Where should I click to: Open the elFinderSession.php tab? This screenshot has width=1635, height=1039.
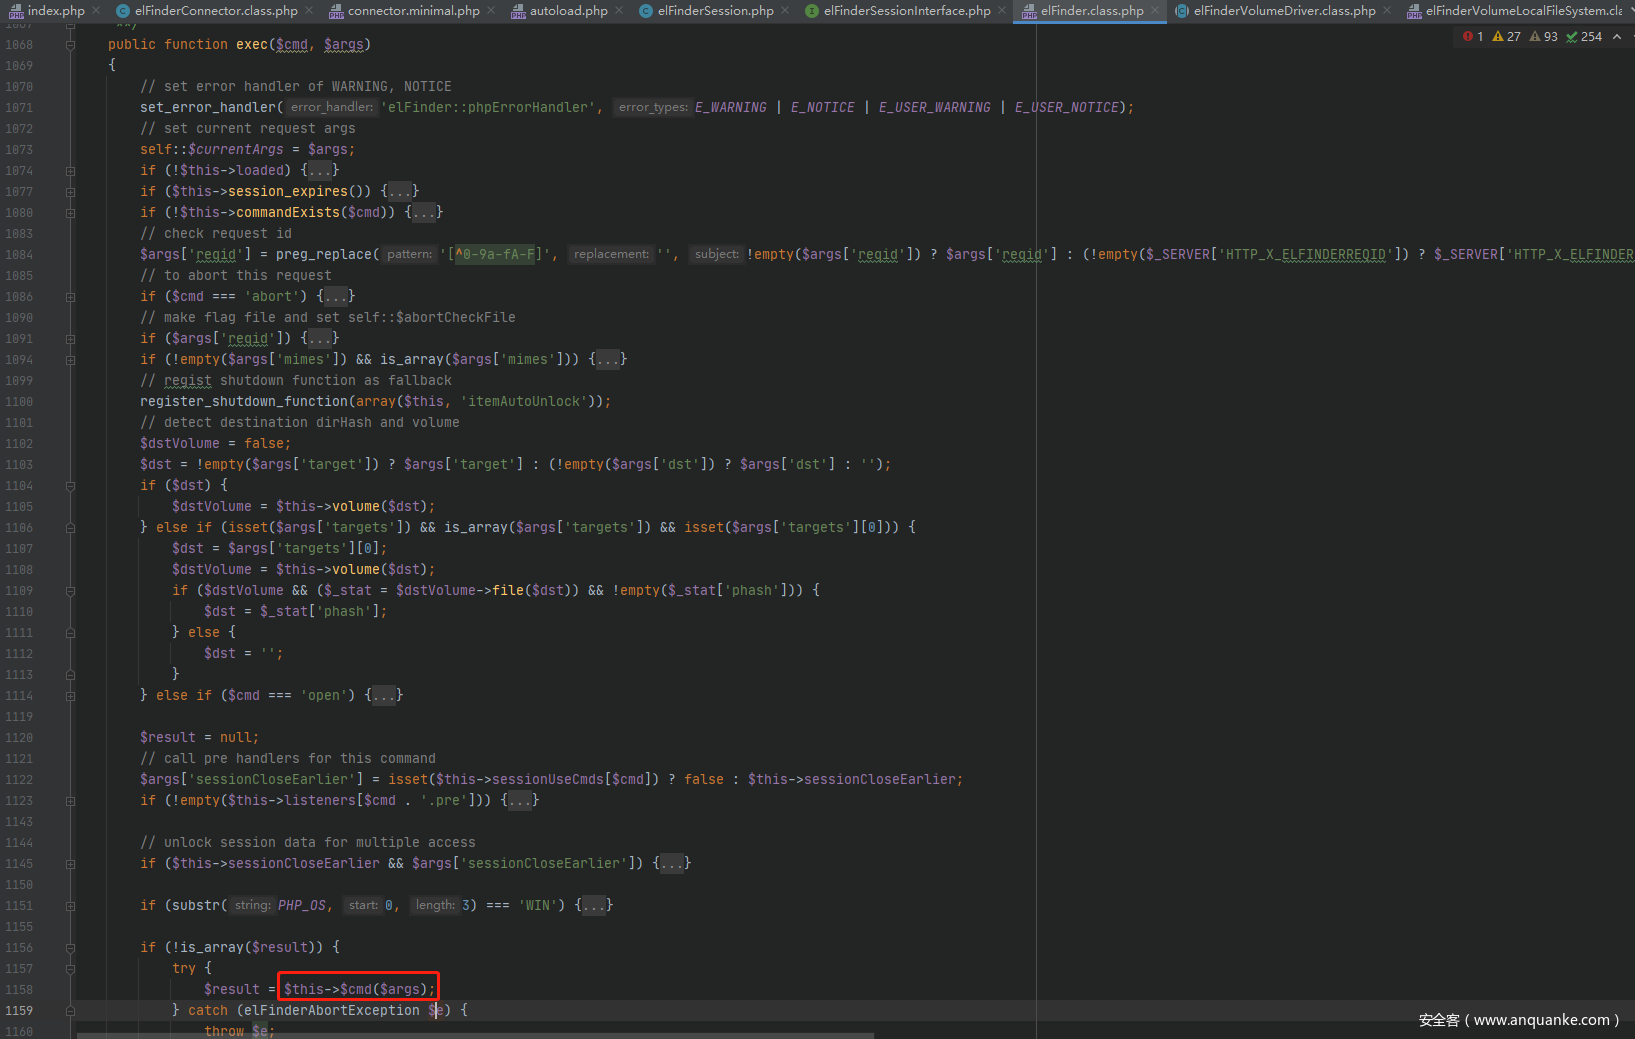(x=715, y=11)
